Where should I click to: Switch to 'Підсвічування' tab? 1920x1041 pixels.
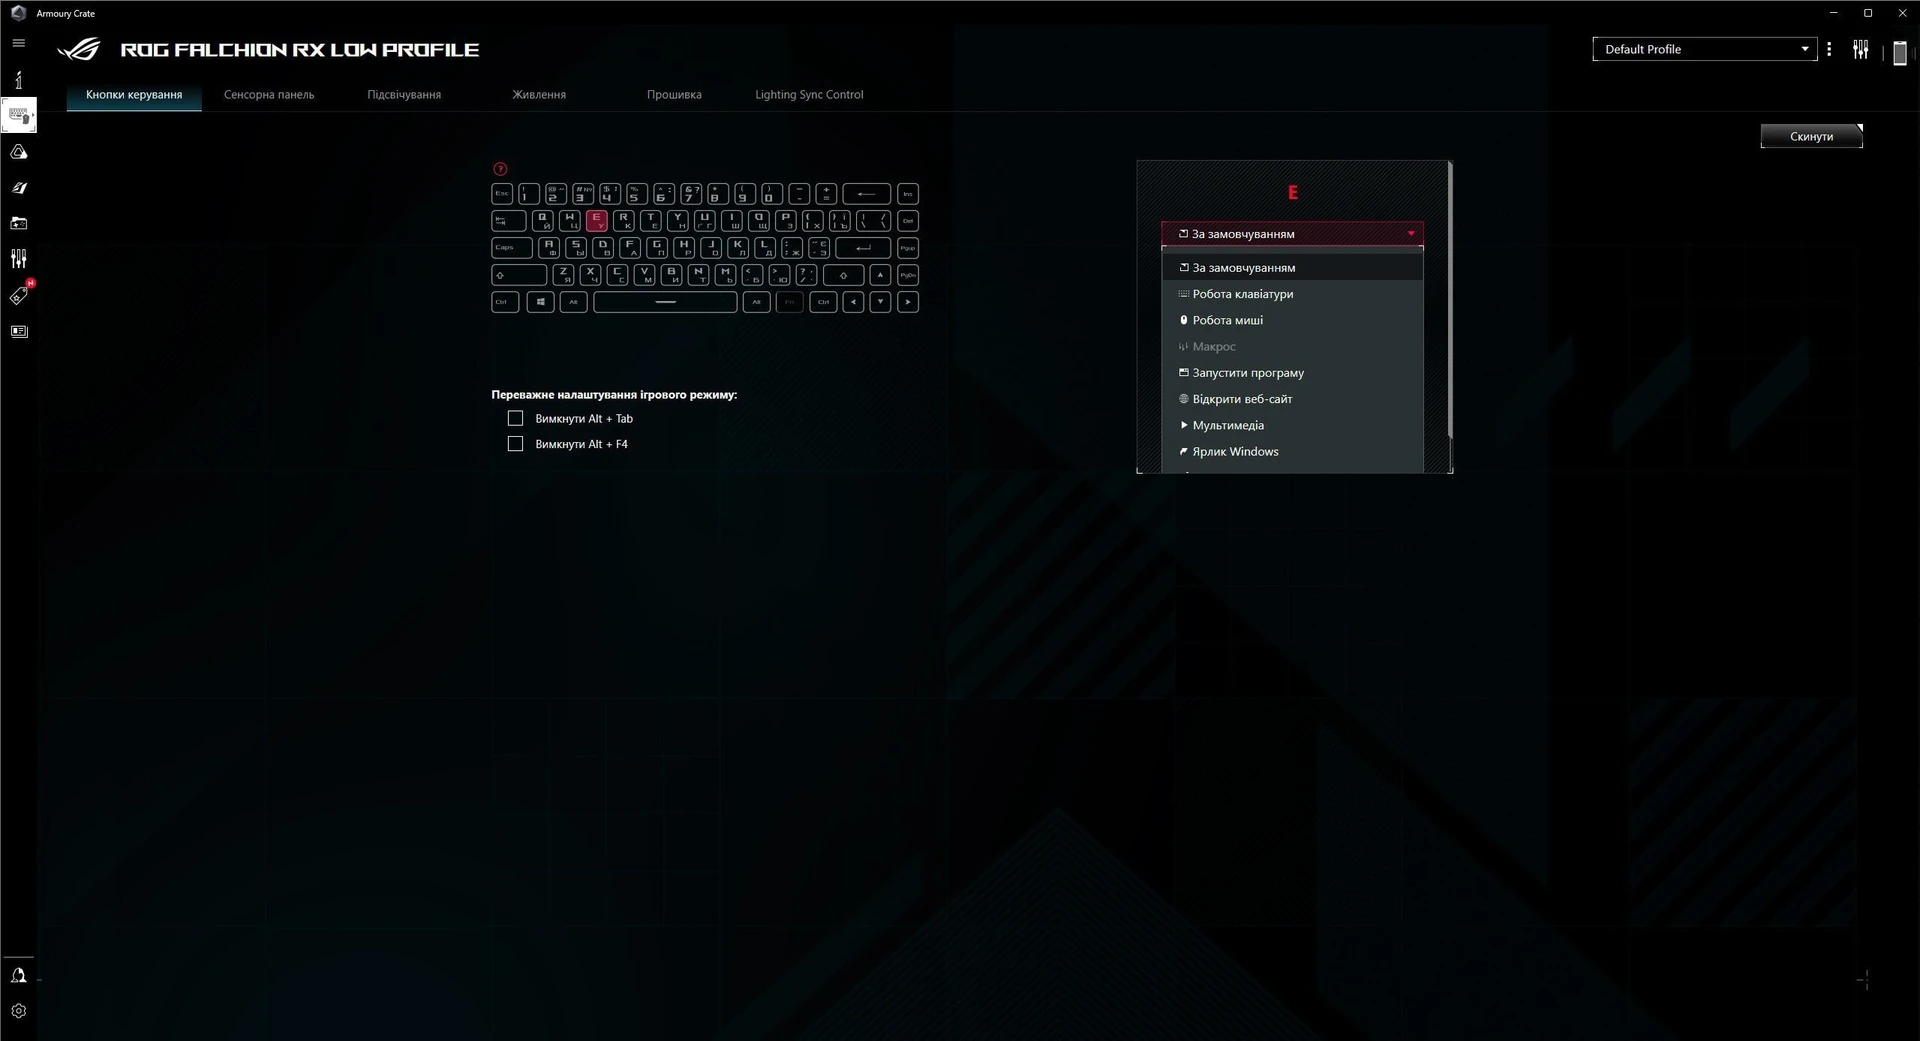404,95
